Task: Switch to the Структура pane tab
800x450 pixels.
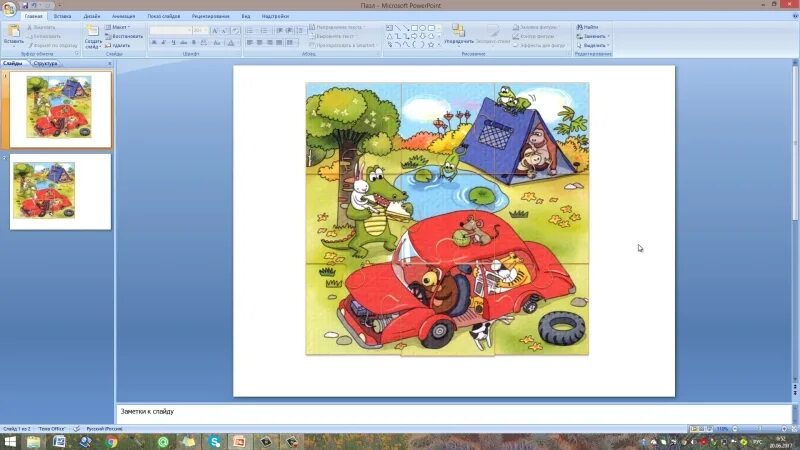Action: [x=45, y=64]
